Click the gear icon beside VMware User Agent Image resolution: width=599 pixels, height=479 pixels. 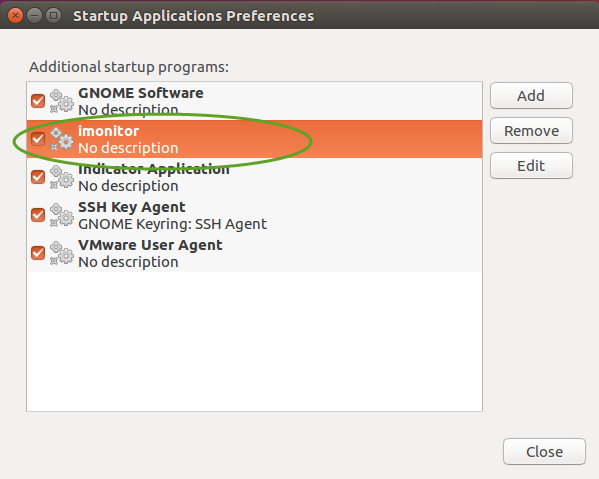pyautogui.click(x=62, y=253)
